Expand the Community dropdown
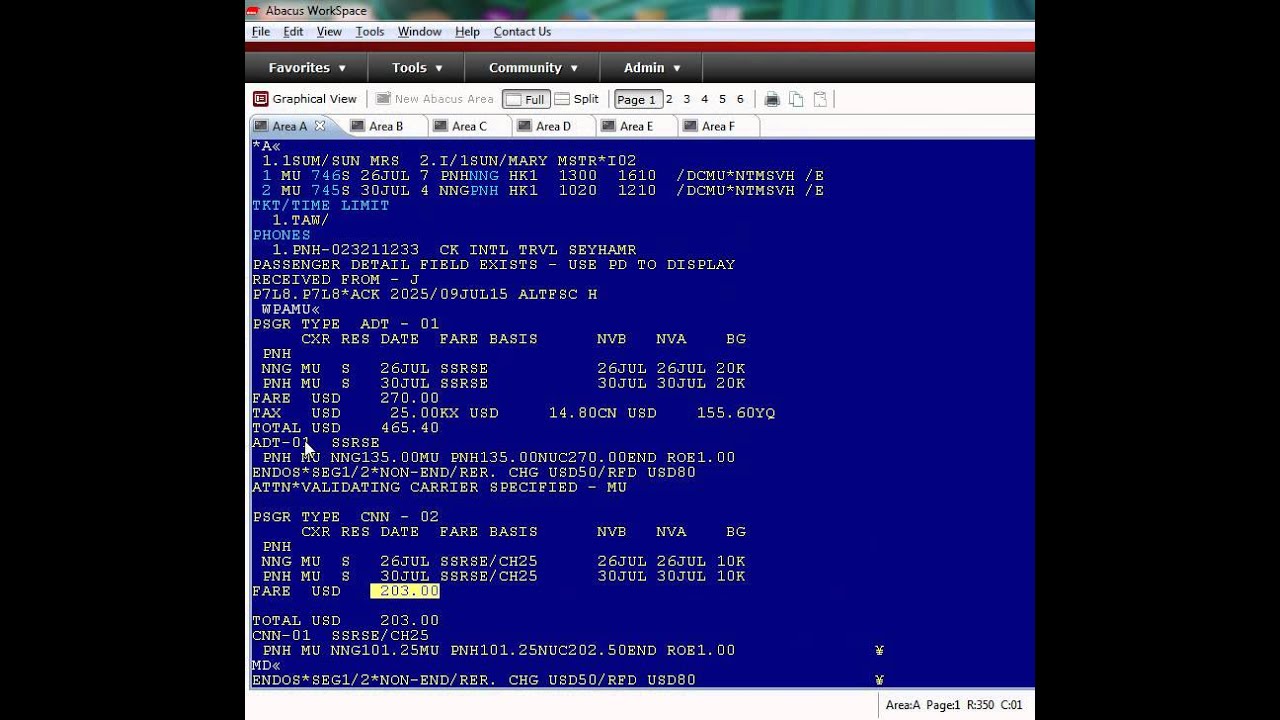1280x720 pixels. pyautogui.click(x=533, y=68)
